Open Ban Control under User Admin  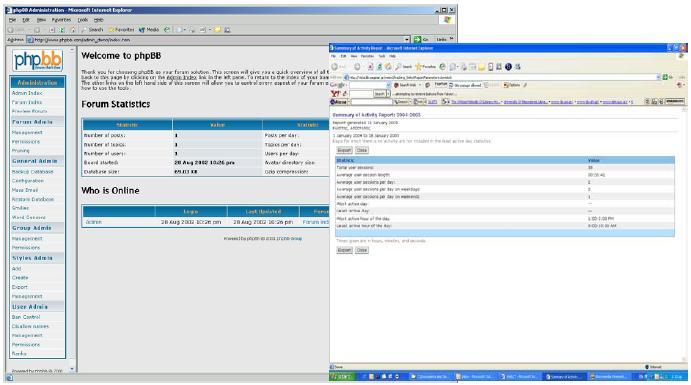tap(26, 317)
